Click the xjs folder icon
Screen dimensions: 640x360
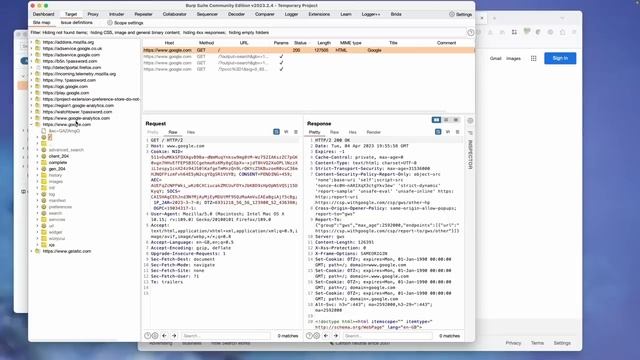44,245
